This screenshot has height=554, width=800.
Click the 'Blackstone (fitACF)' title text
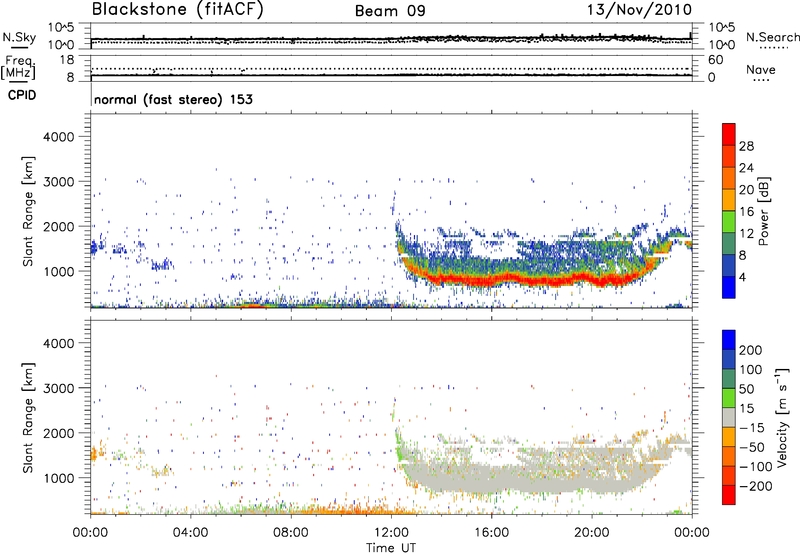tap(178, 9)
